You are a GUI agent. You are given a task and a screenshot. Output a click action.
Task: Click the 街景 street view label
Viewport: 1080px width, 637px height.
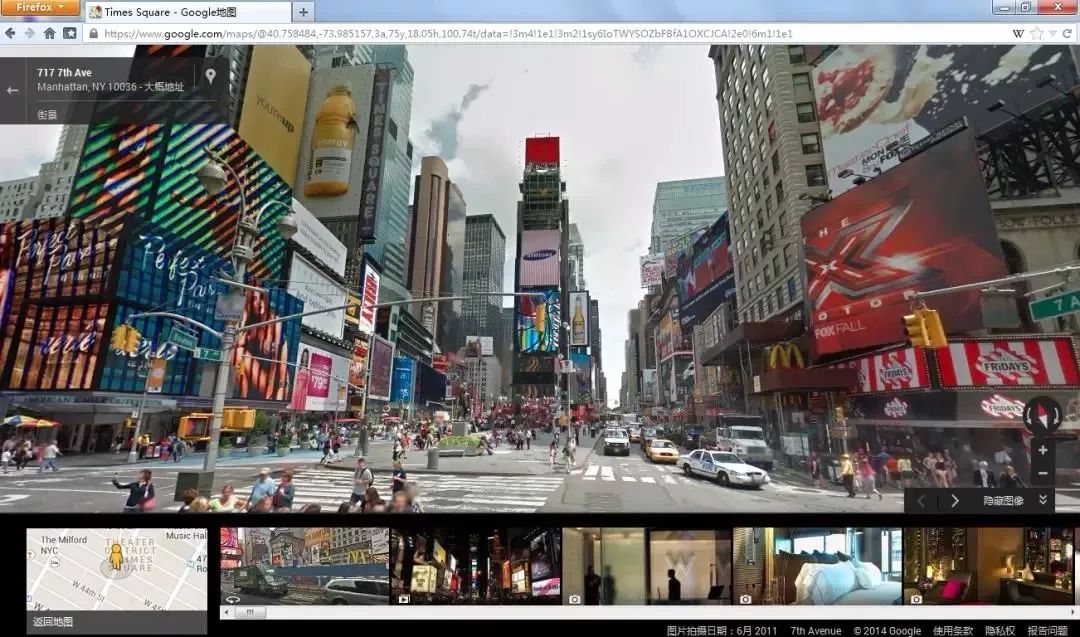pyautogui.click(x=48, y=115)
